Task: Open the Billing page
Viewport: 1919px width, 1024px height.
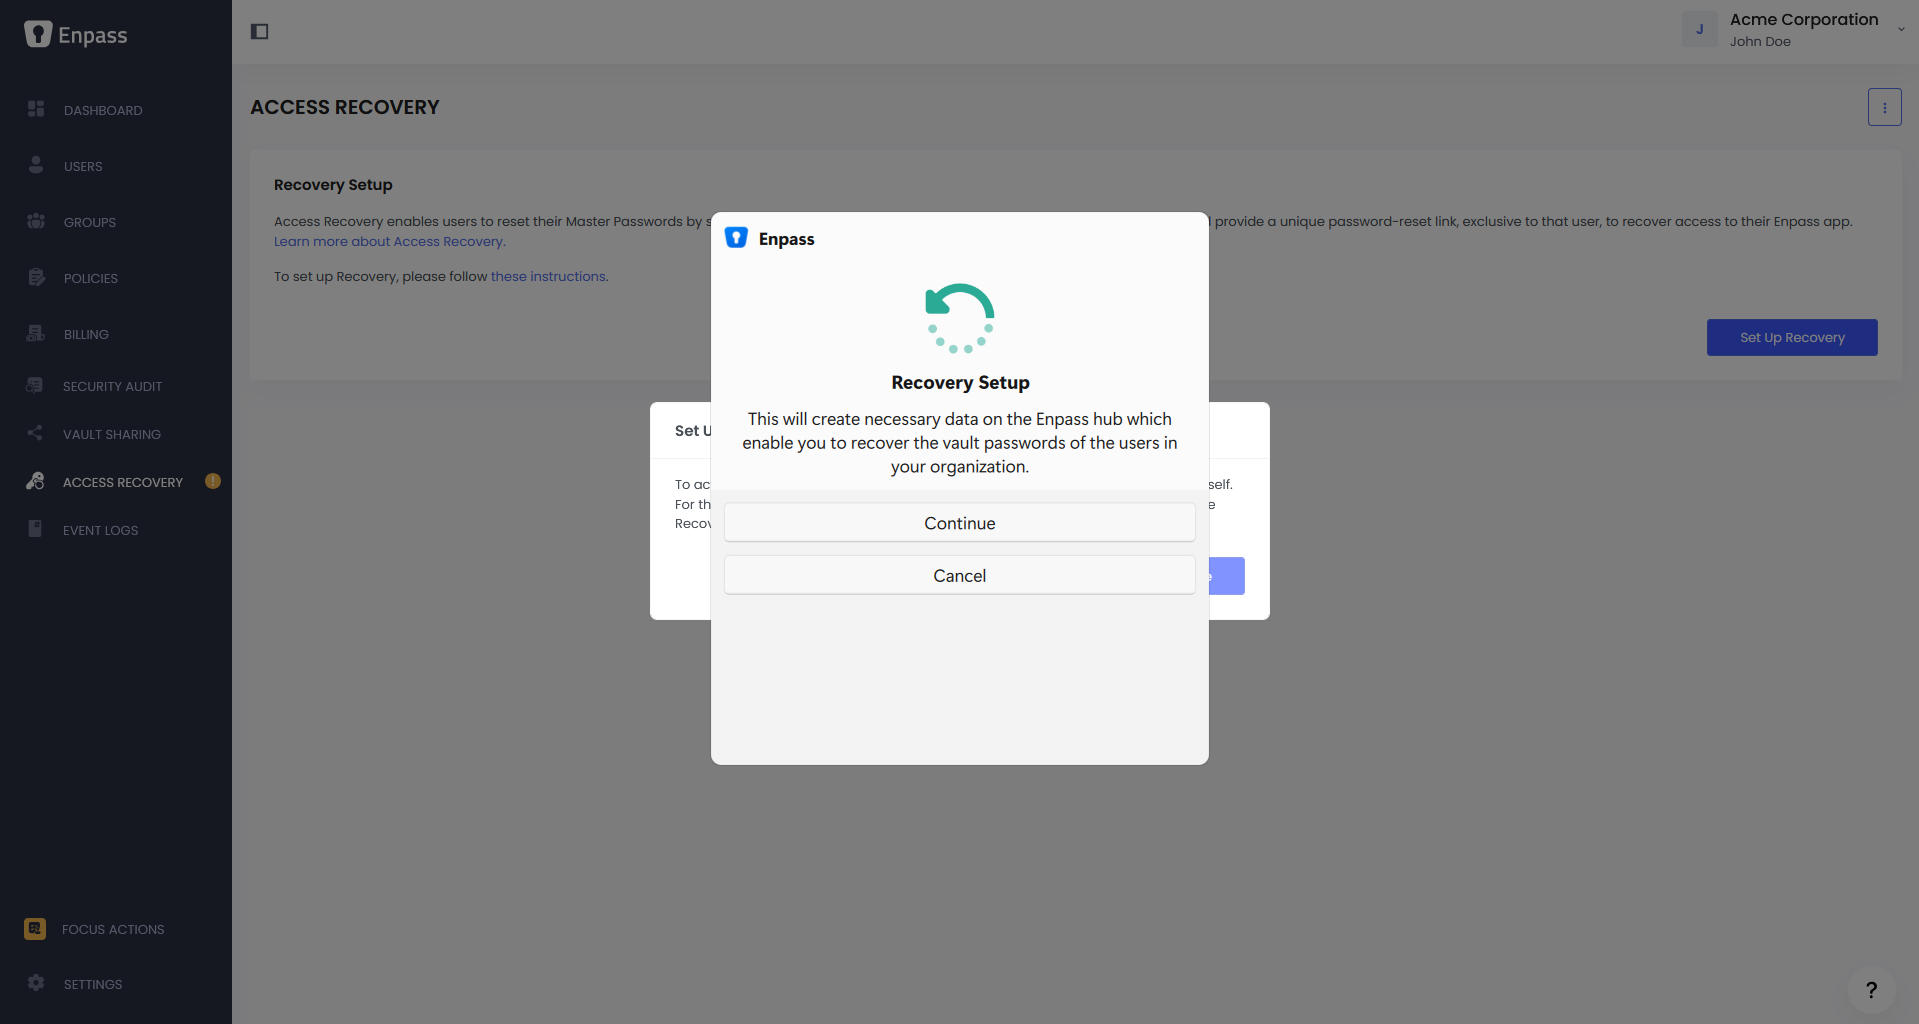Action: (x=86, y=334)
